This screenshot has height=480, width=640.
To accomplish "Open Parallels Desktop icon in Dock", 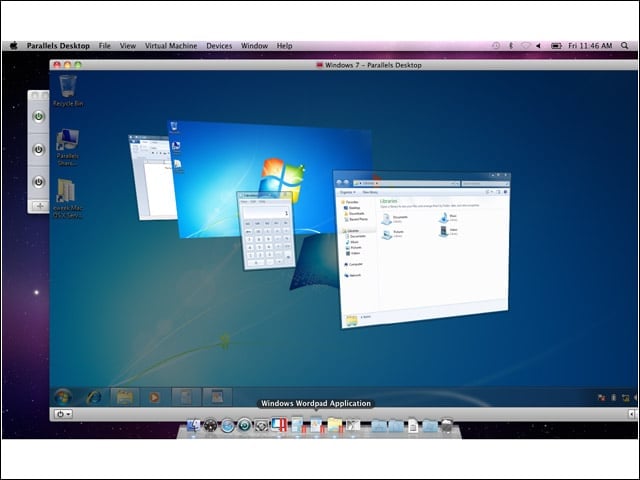I will pyautogui.click(x=279, y=424).
